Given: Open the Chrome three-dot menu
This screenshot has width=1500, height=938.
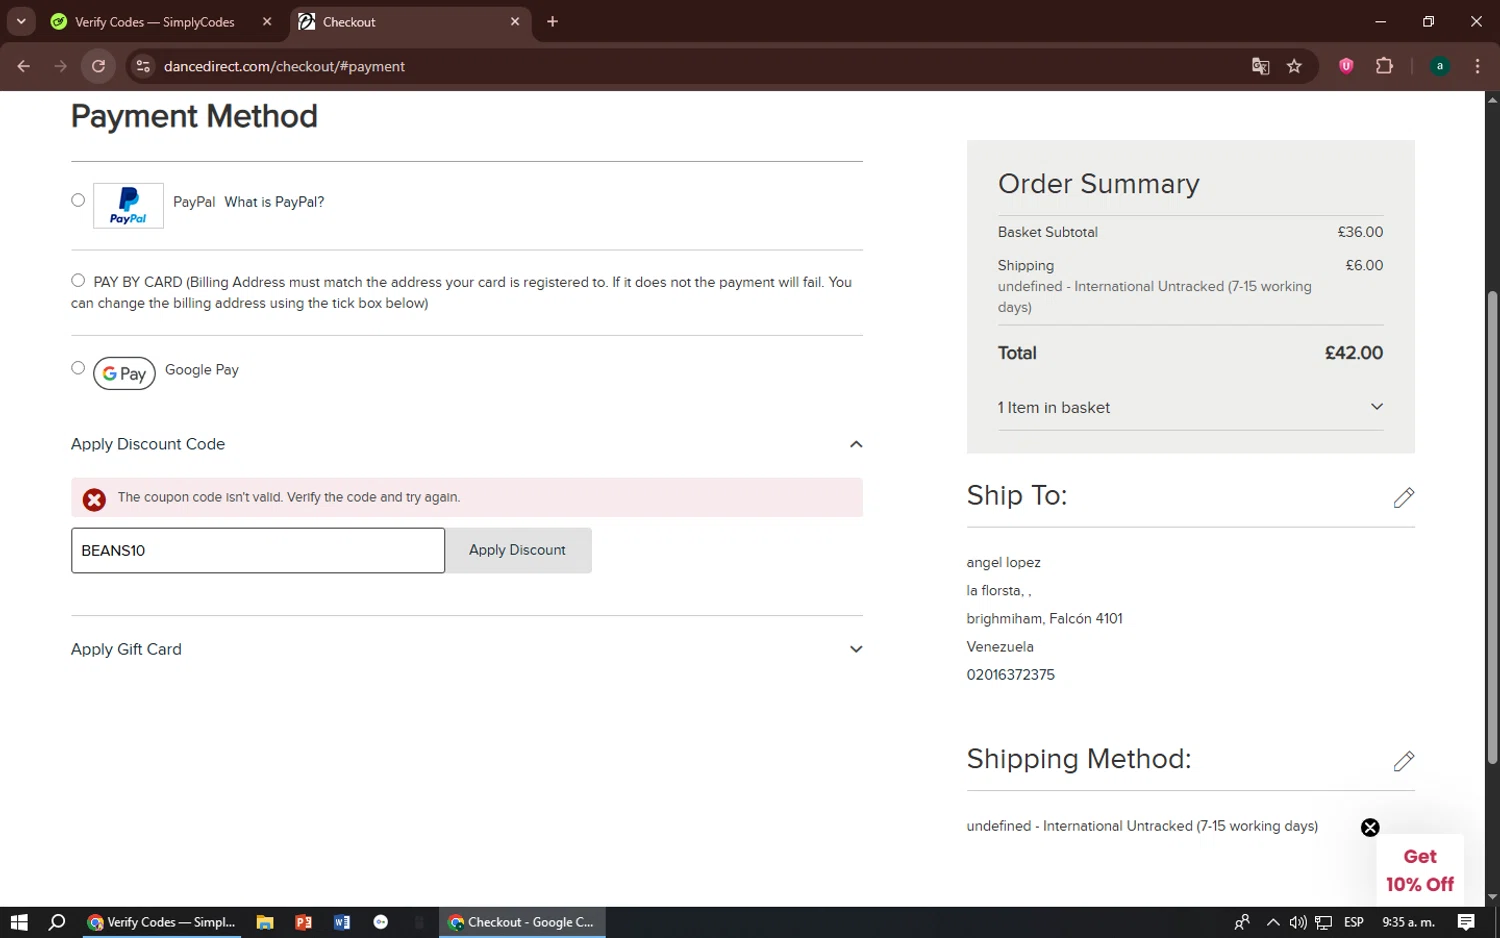Looking at the screenshot, I should tap(1477, 66).
